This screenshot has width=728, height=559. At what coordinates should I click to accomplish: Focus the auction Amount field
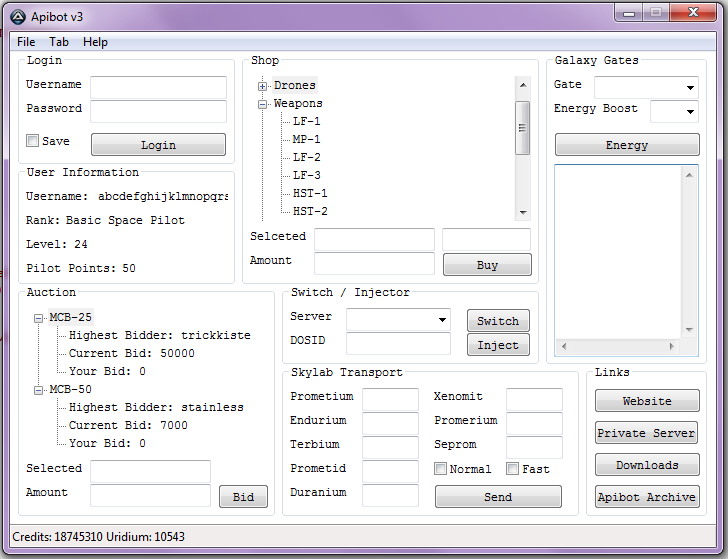pyautogui.click(x=150, y=495)
